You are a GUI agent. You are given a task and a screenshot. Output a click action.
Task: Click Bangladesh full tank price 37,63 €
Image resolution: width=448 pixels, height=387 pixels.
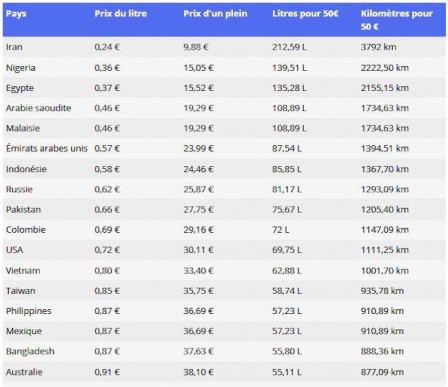click(x=198, y=351)
